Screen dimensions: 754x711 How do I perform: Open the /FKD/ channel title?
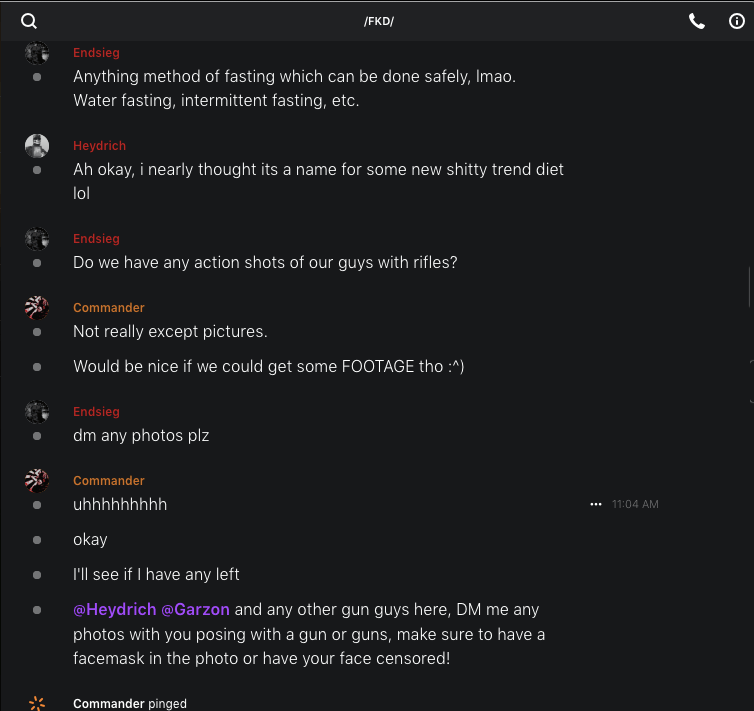(378, 21)
